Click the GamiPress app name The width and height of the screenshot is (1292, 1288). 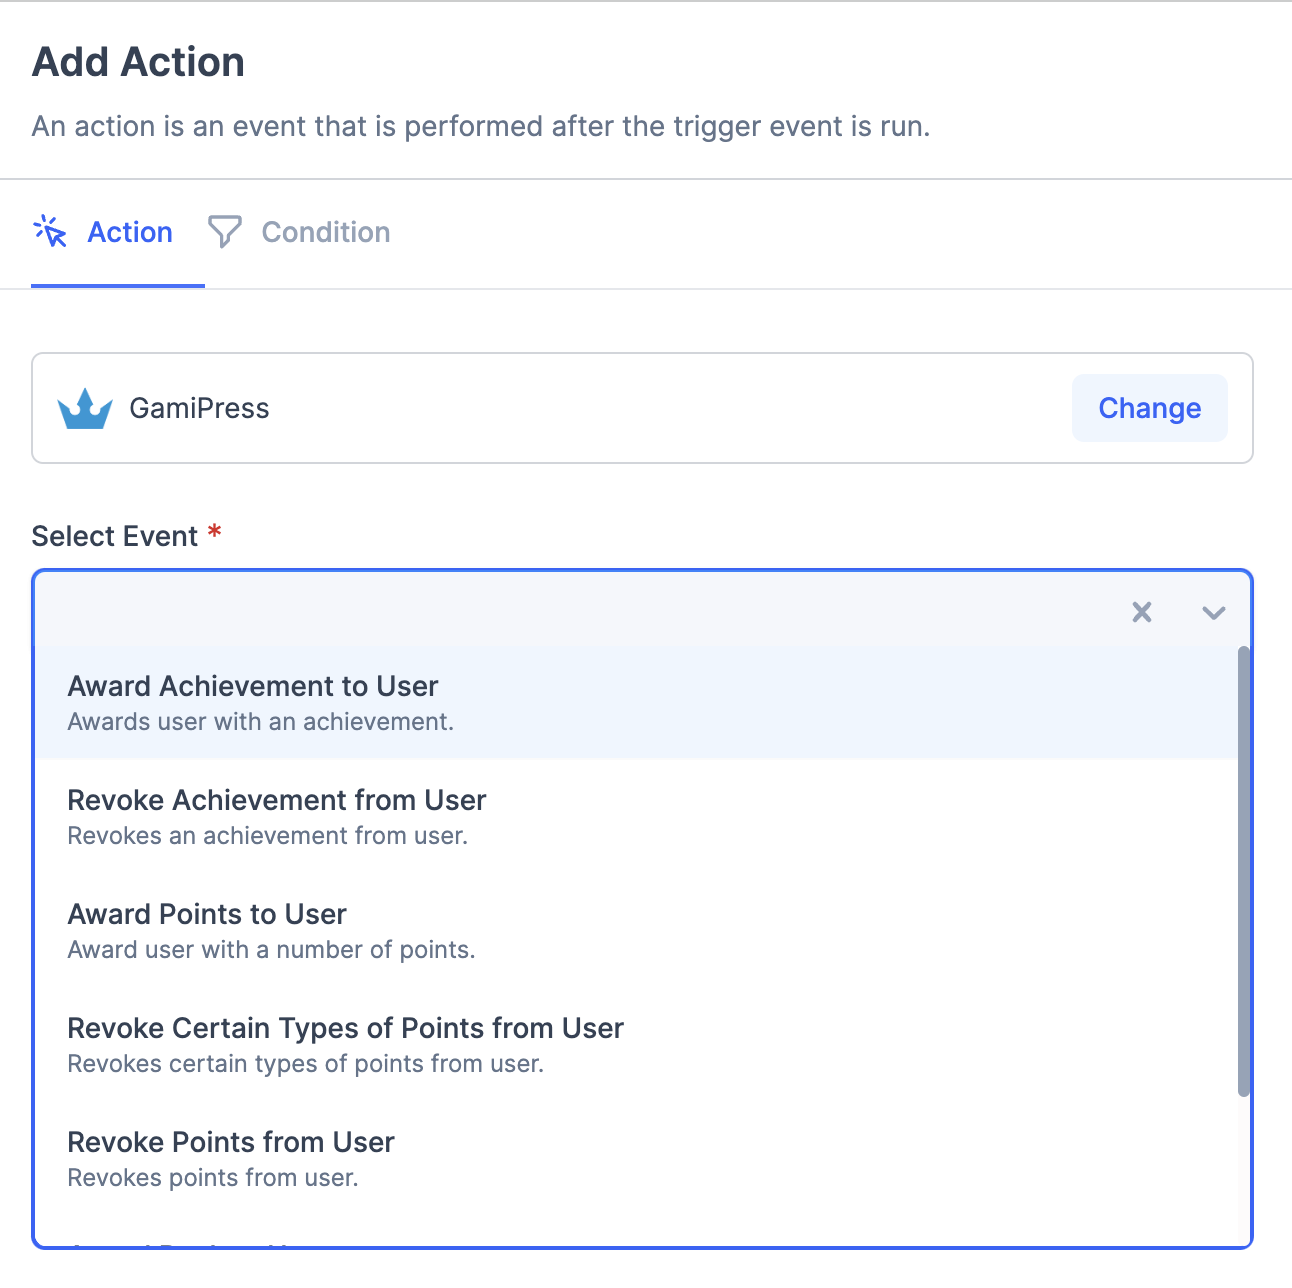pyautogui.click(x=199, y=408)
